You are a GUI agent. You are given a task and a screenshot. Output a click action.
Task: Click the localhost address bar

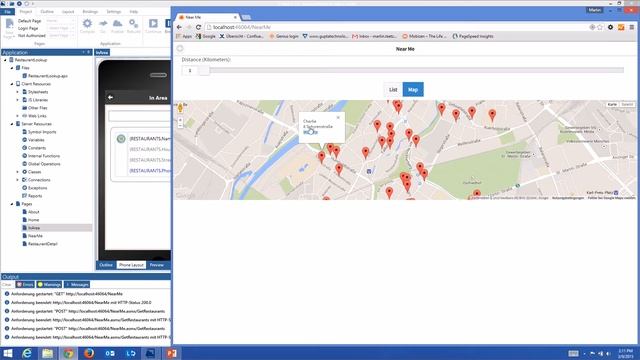(x=396, y=27)
